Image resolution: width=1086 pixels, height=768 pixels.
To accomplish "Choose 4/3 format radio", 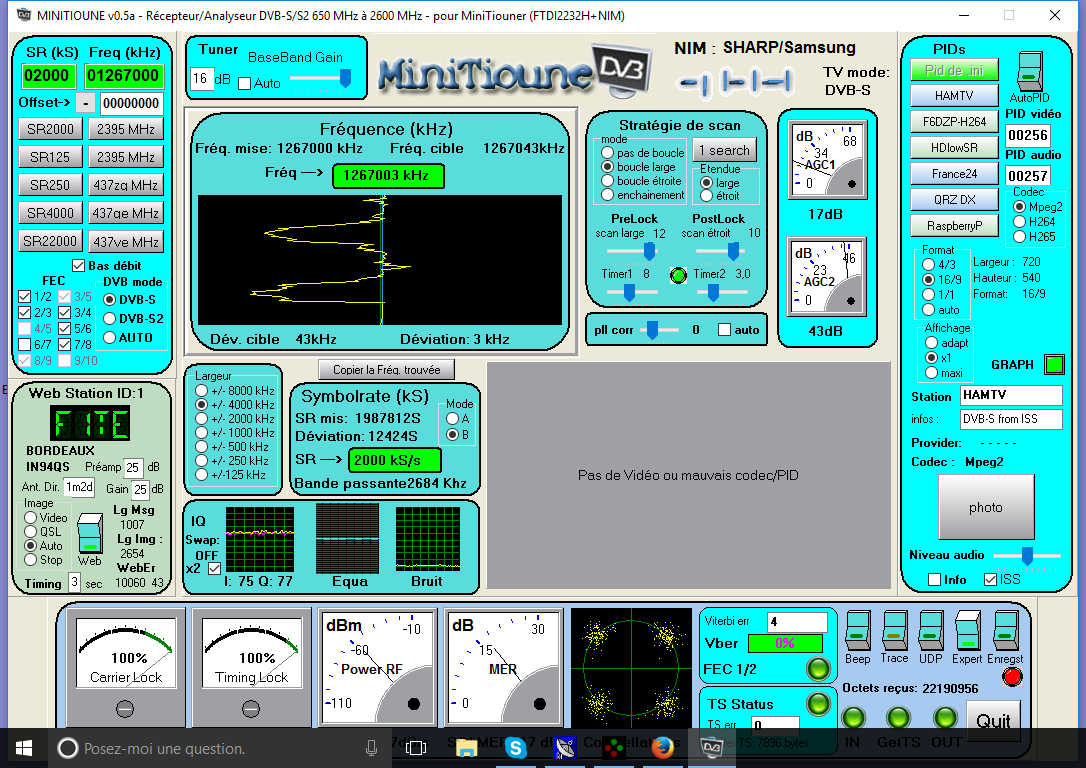I will pos(929,265).
